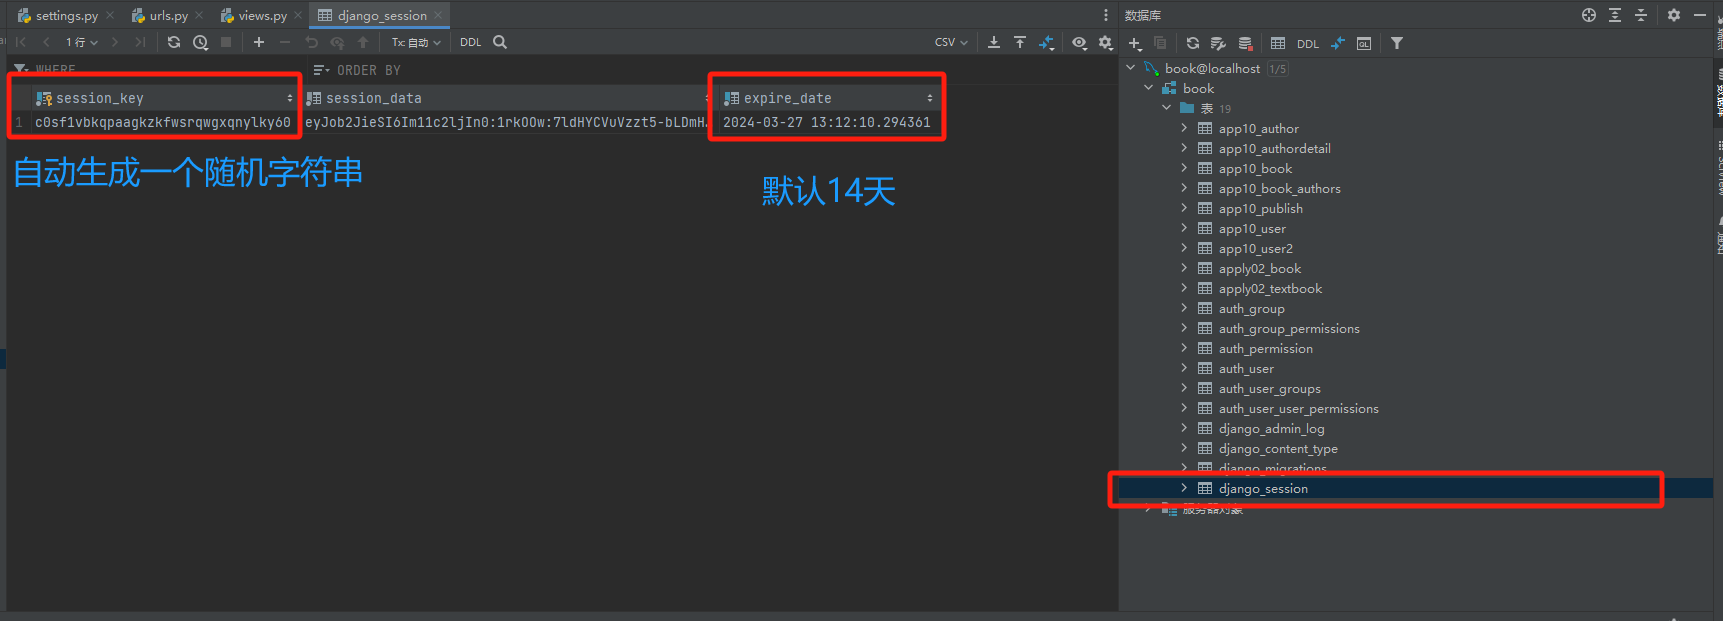Click the ORDER BY filter field
Image resolution: width=1723 pixels, height=621 pixels.
click(368, 70)
